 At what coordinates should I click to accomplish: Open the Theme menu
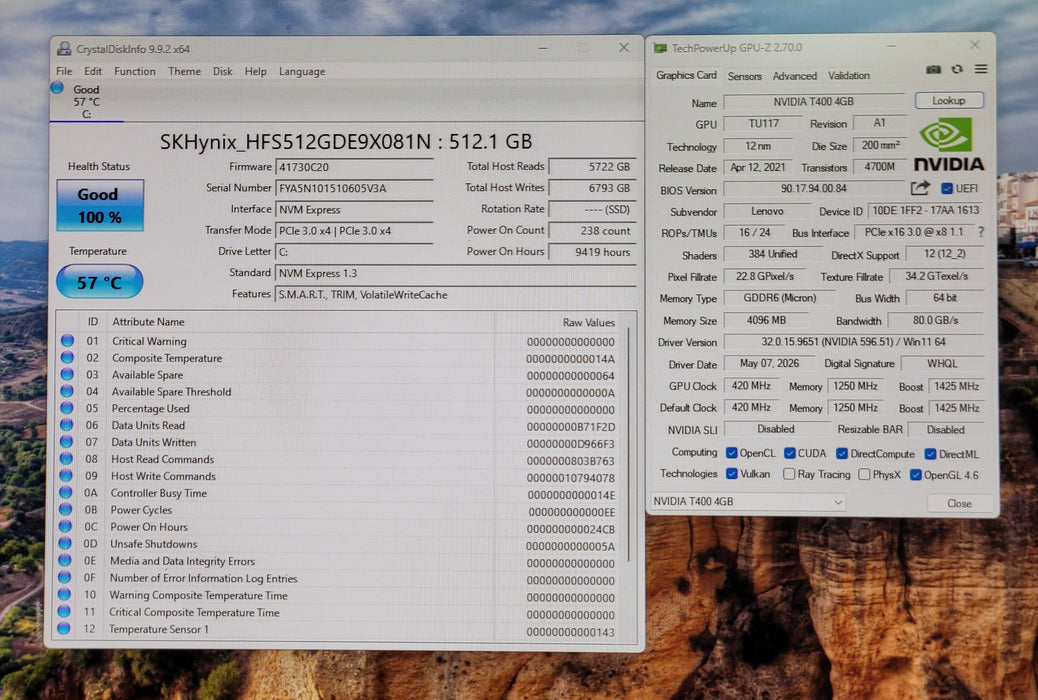[184, 71]
